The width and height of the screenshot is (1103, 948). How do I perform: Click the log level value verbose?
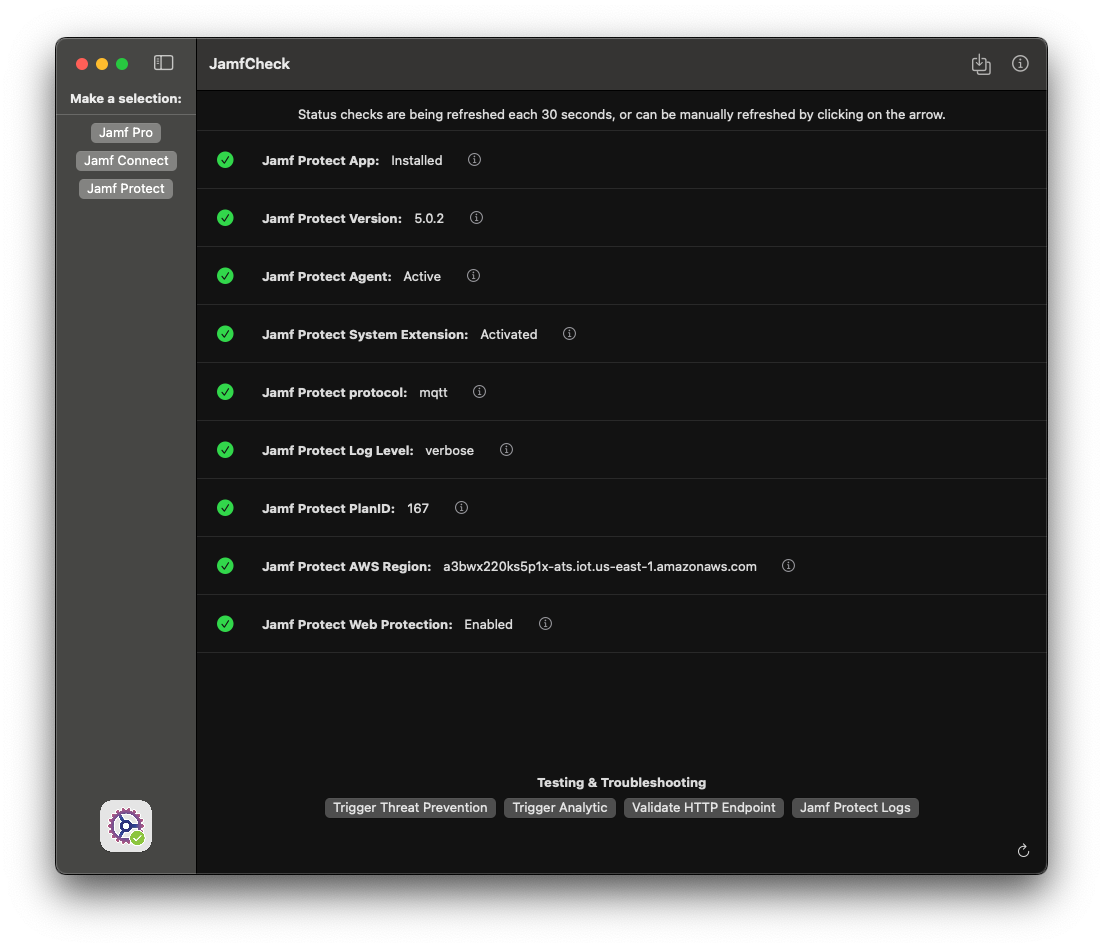click(450, 451)
